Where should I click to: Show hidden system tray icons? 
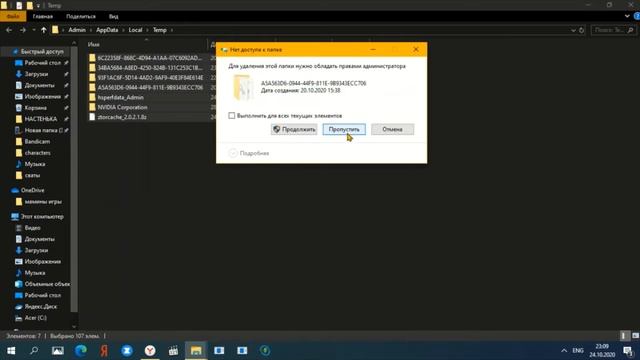564,351
